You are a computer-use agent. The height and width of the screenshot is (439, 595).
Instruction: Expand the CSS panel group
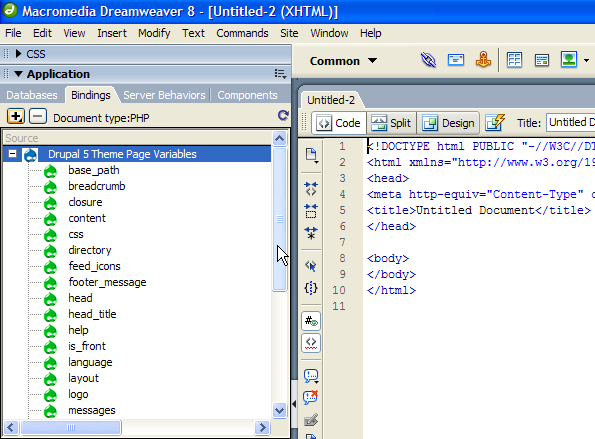(x=18, y=54)
